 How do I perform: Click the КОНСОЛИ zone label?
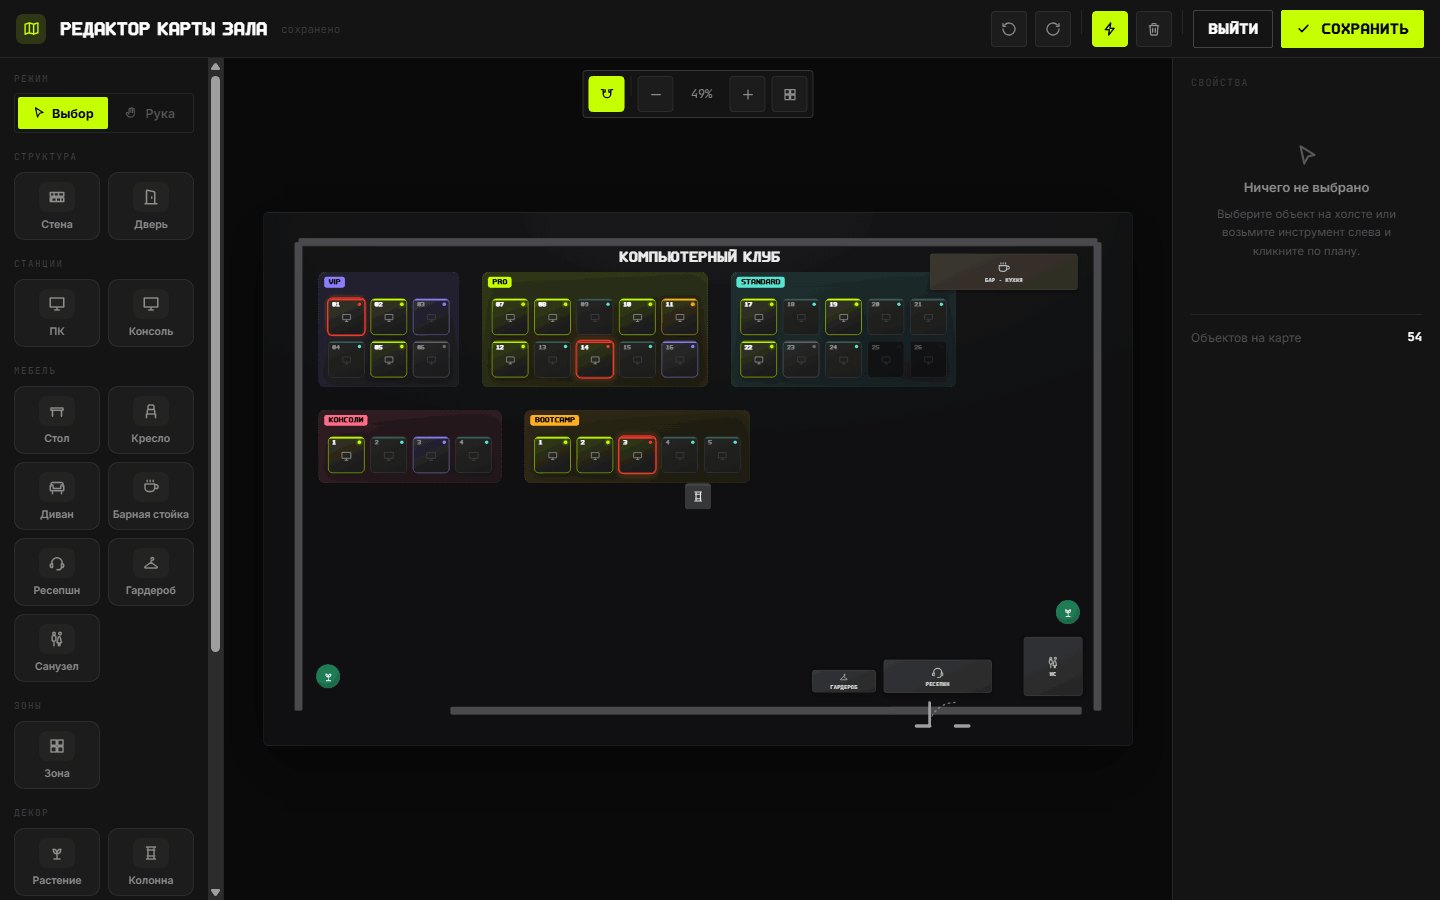tap(345, 420)
